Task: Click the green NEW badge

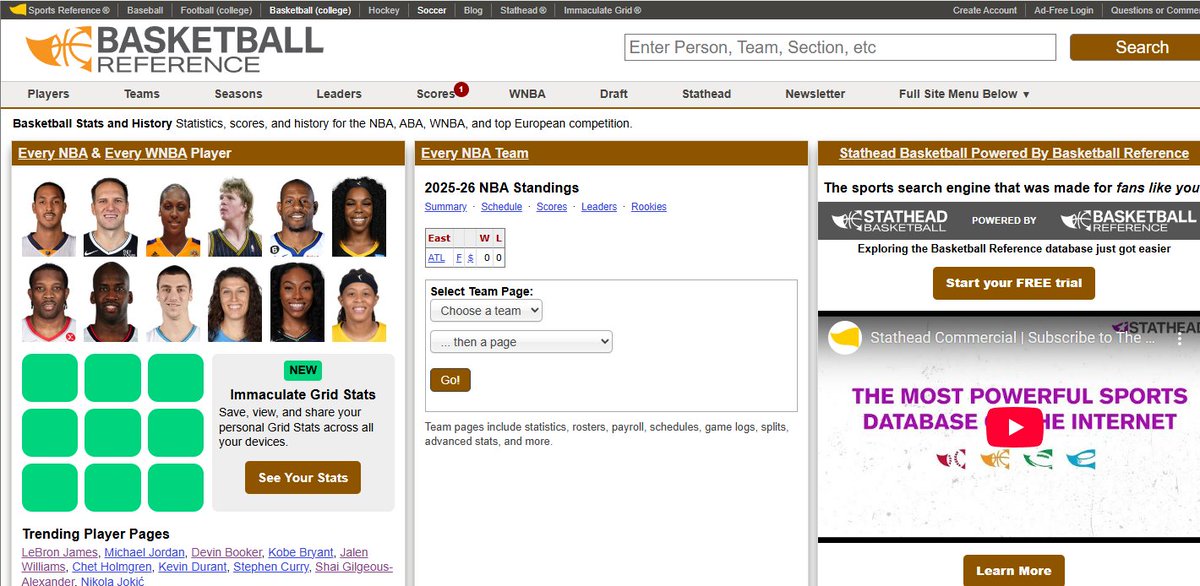Action: [303, 370]
